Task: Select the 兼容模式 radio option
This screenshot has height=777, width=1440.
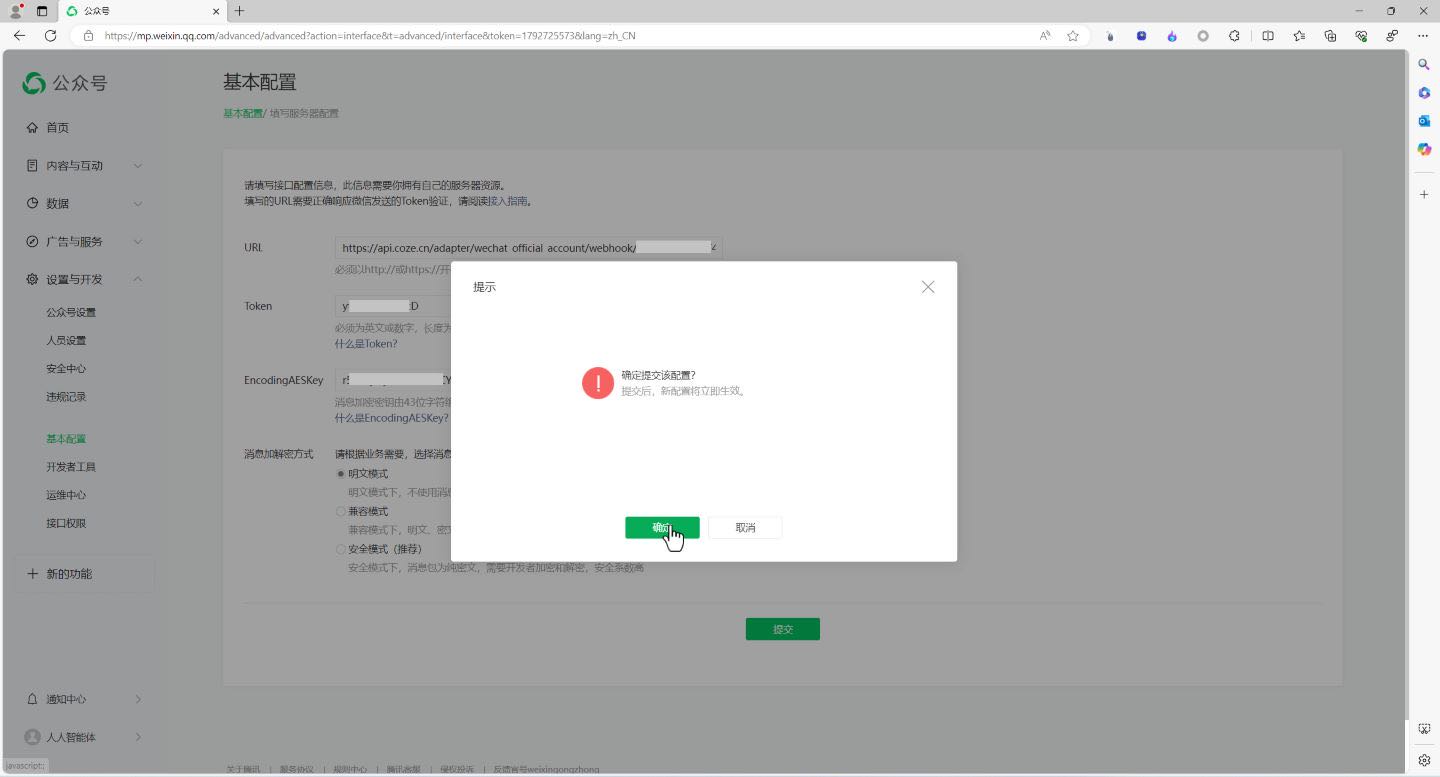Action: [341, 512]
